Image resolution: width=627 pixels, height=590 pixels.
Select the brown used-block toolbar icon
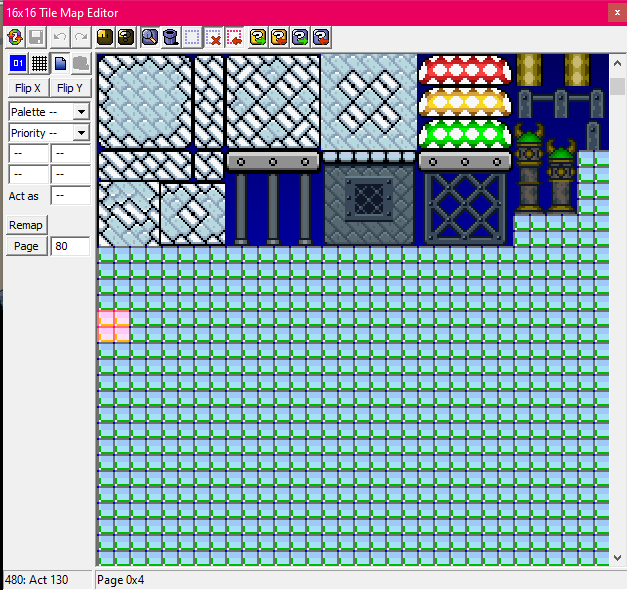point(105,38)
